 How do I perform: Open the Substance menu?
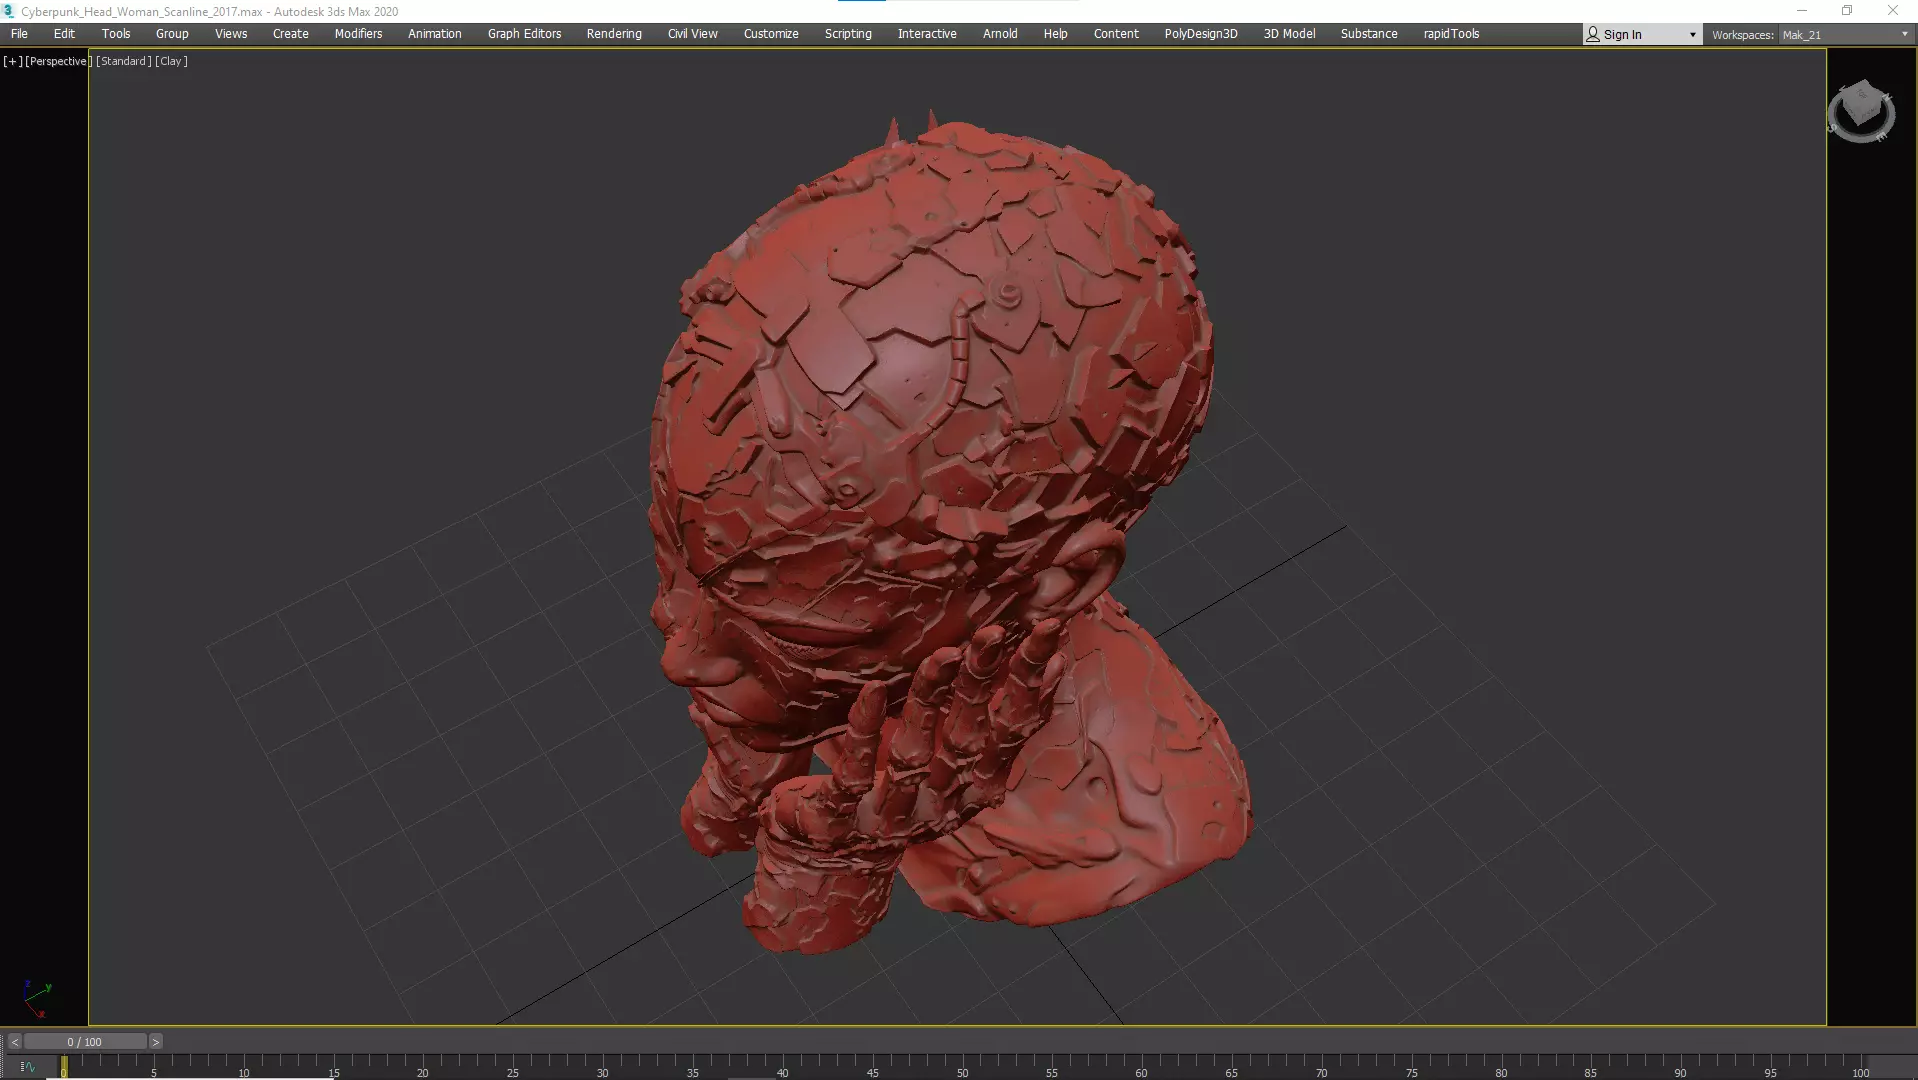[x=1369, y=34]
